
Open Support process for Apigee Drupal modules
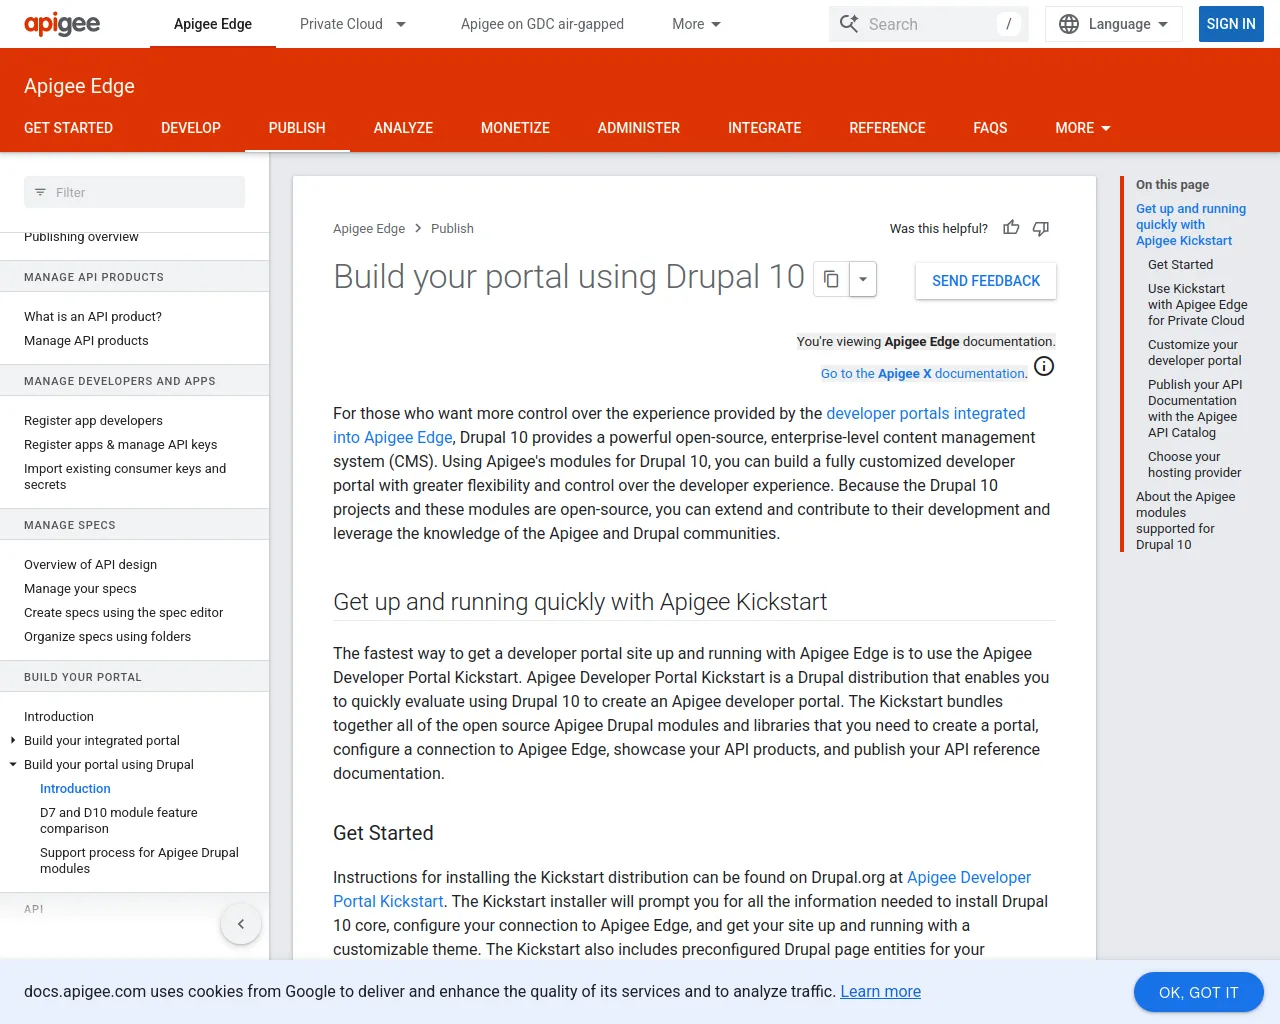click(139, 860)
